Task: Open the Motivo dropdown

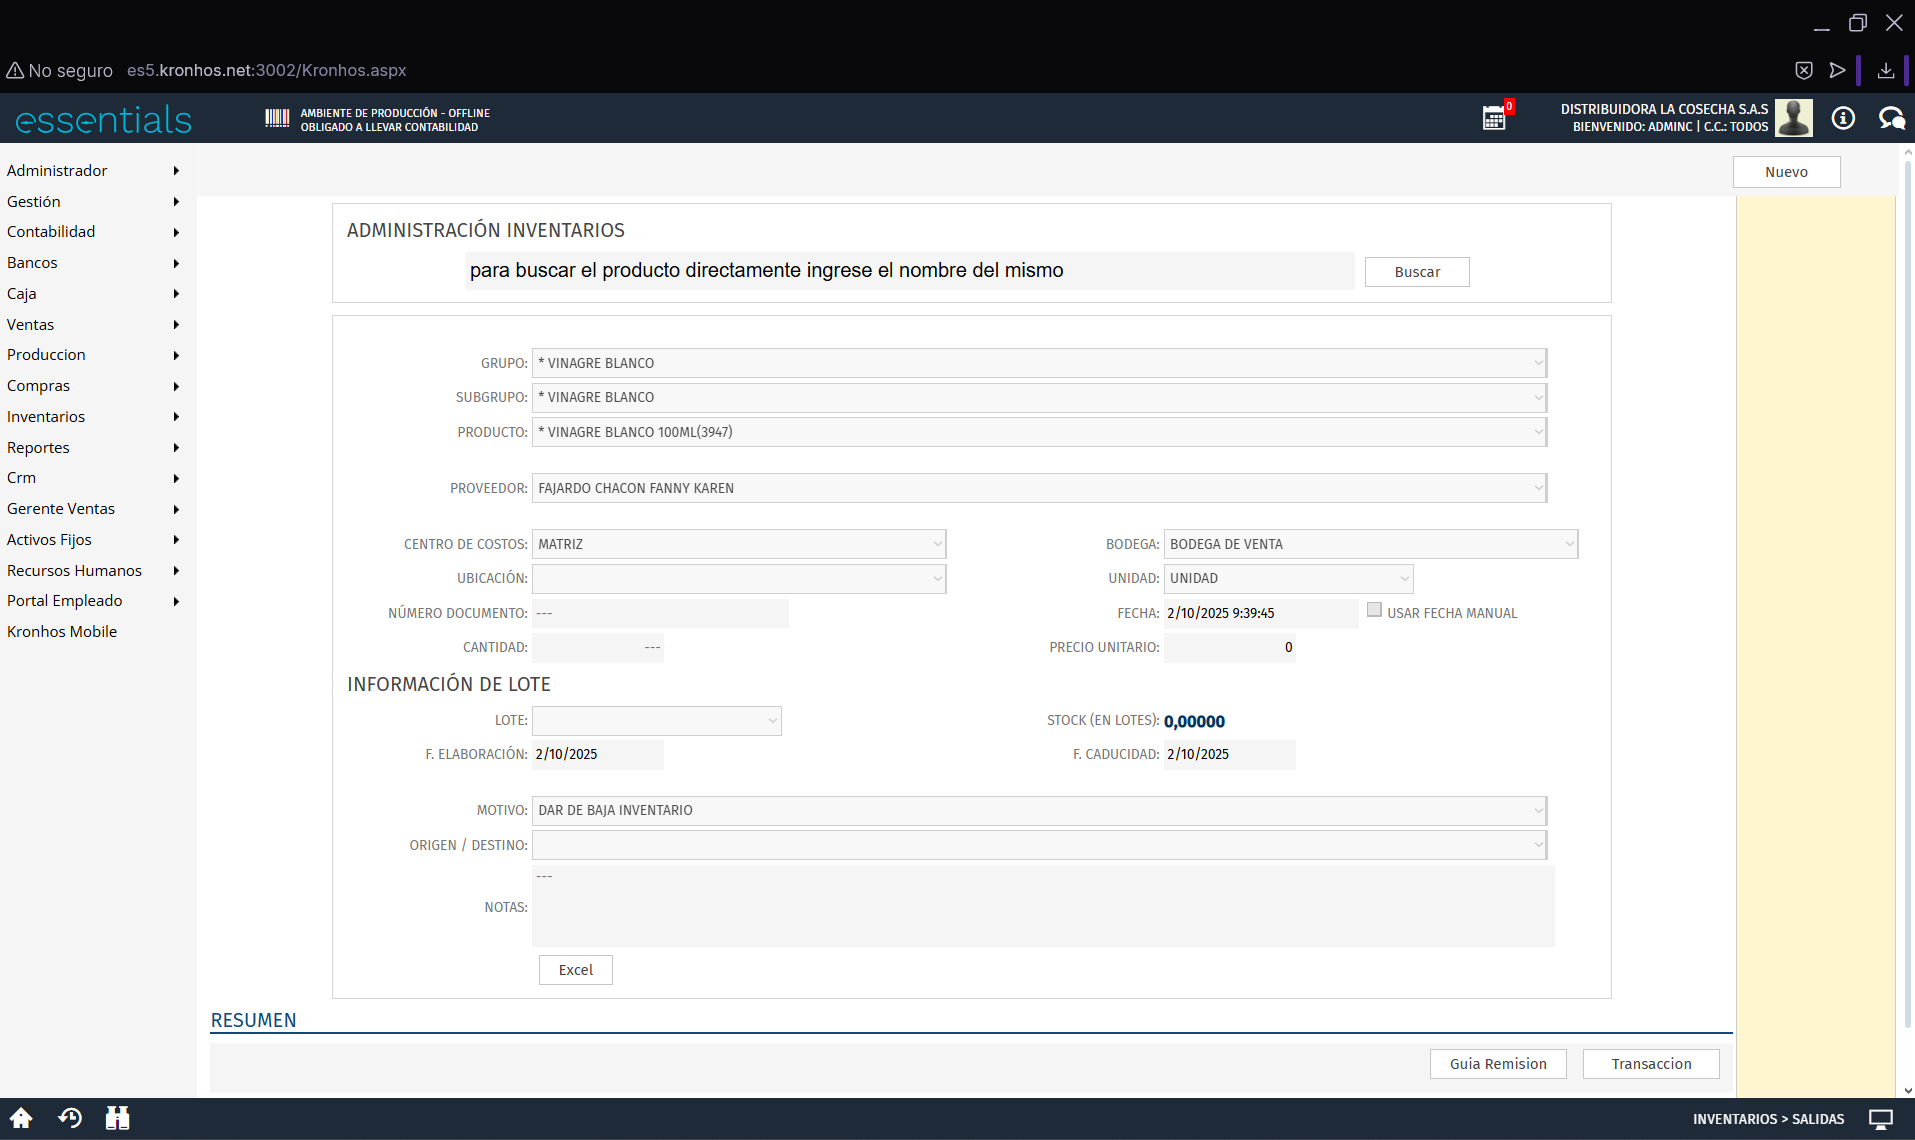Action: (x=1039, y=810)
